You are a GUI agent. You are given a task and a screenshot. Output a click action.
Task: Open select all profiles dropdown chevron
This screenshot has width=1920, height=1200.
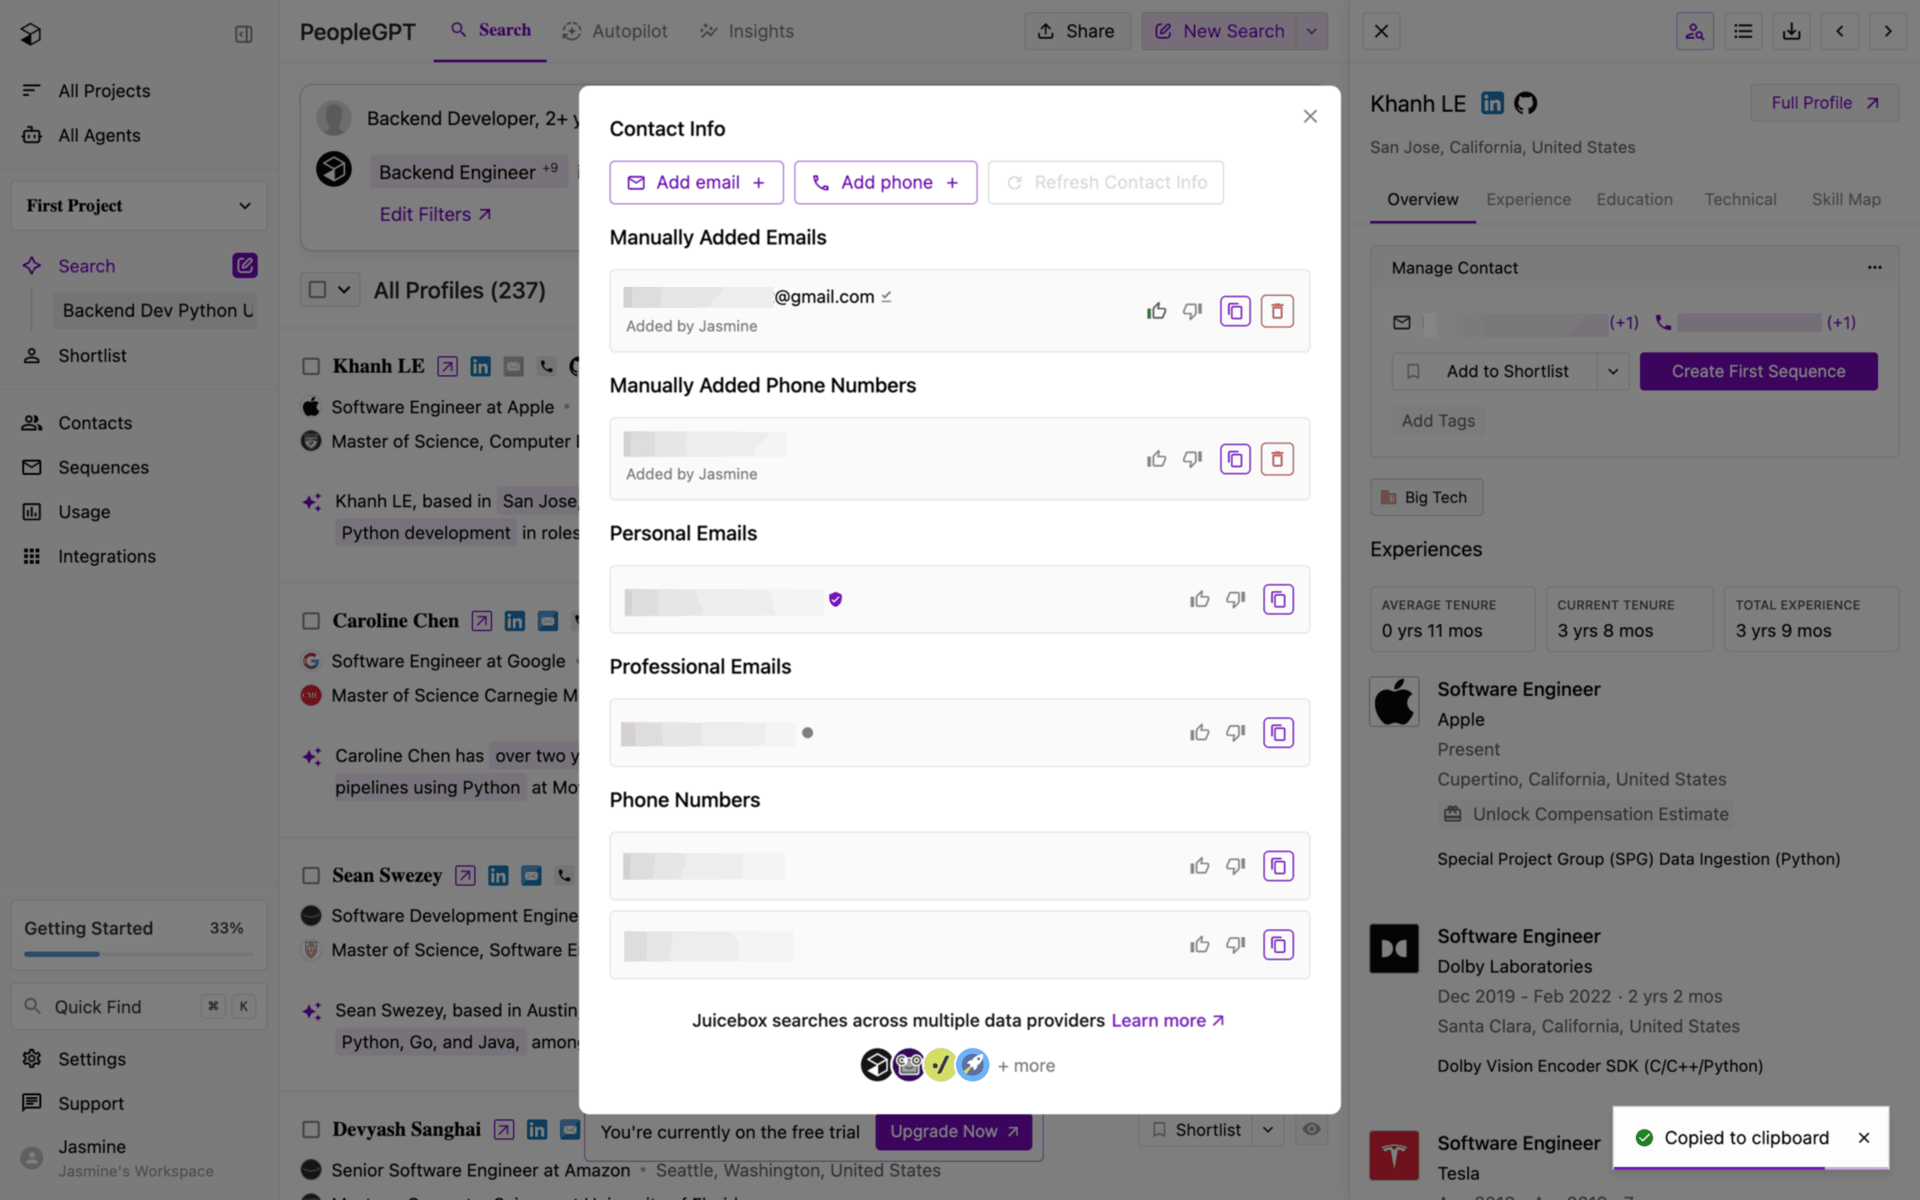tap(344, 290)
